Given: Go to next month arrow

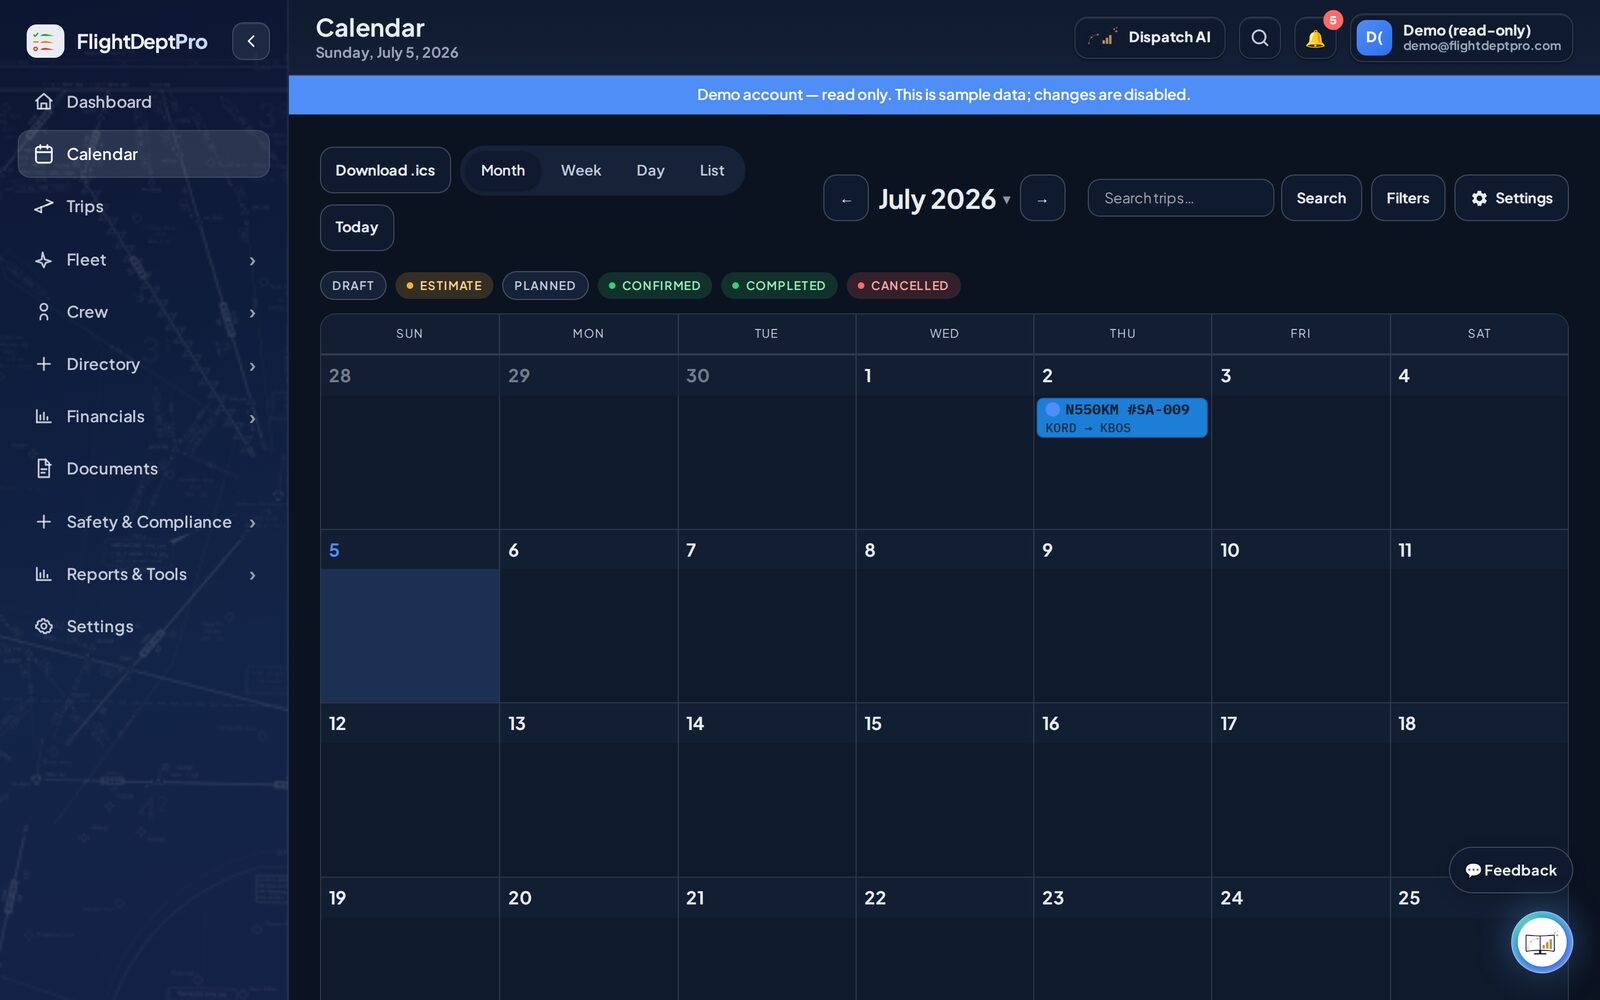Looking at the screenshot, I should point(1042,199).
